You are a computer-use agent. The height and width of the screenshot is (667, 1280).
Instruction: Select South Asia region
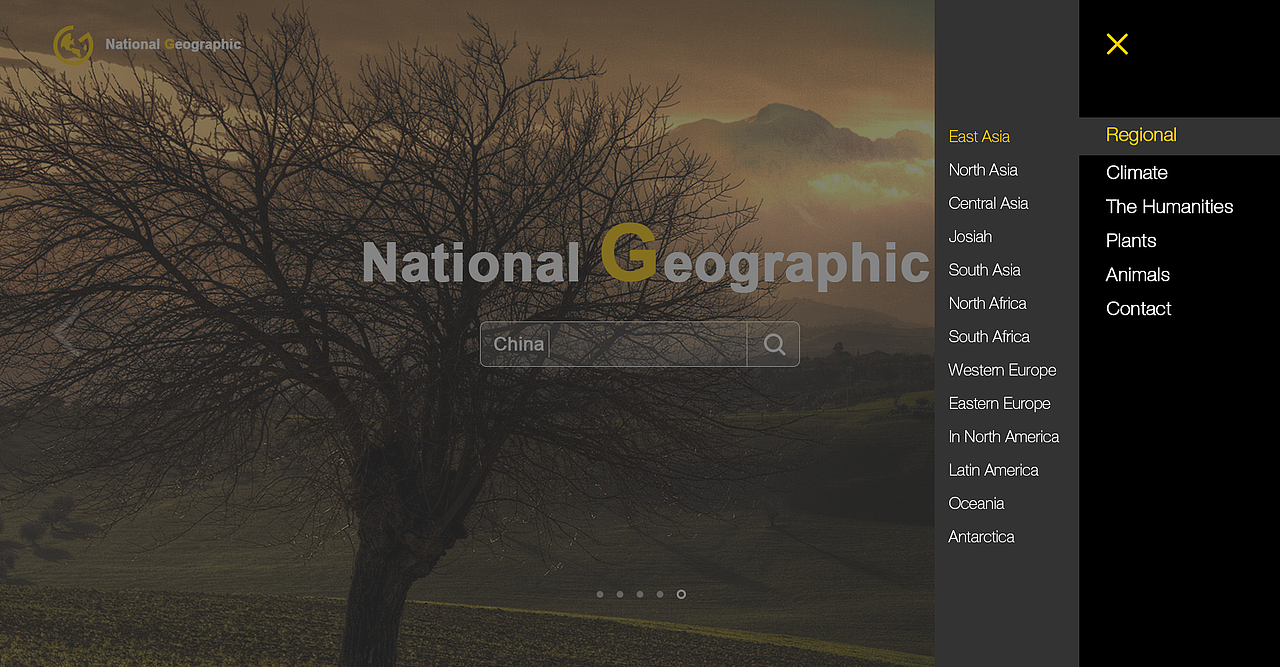984,270
